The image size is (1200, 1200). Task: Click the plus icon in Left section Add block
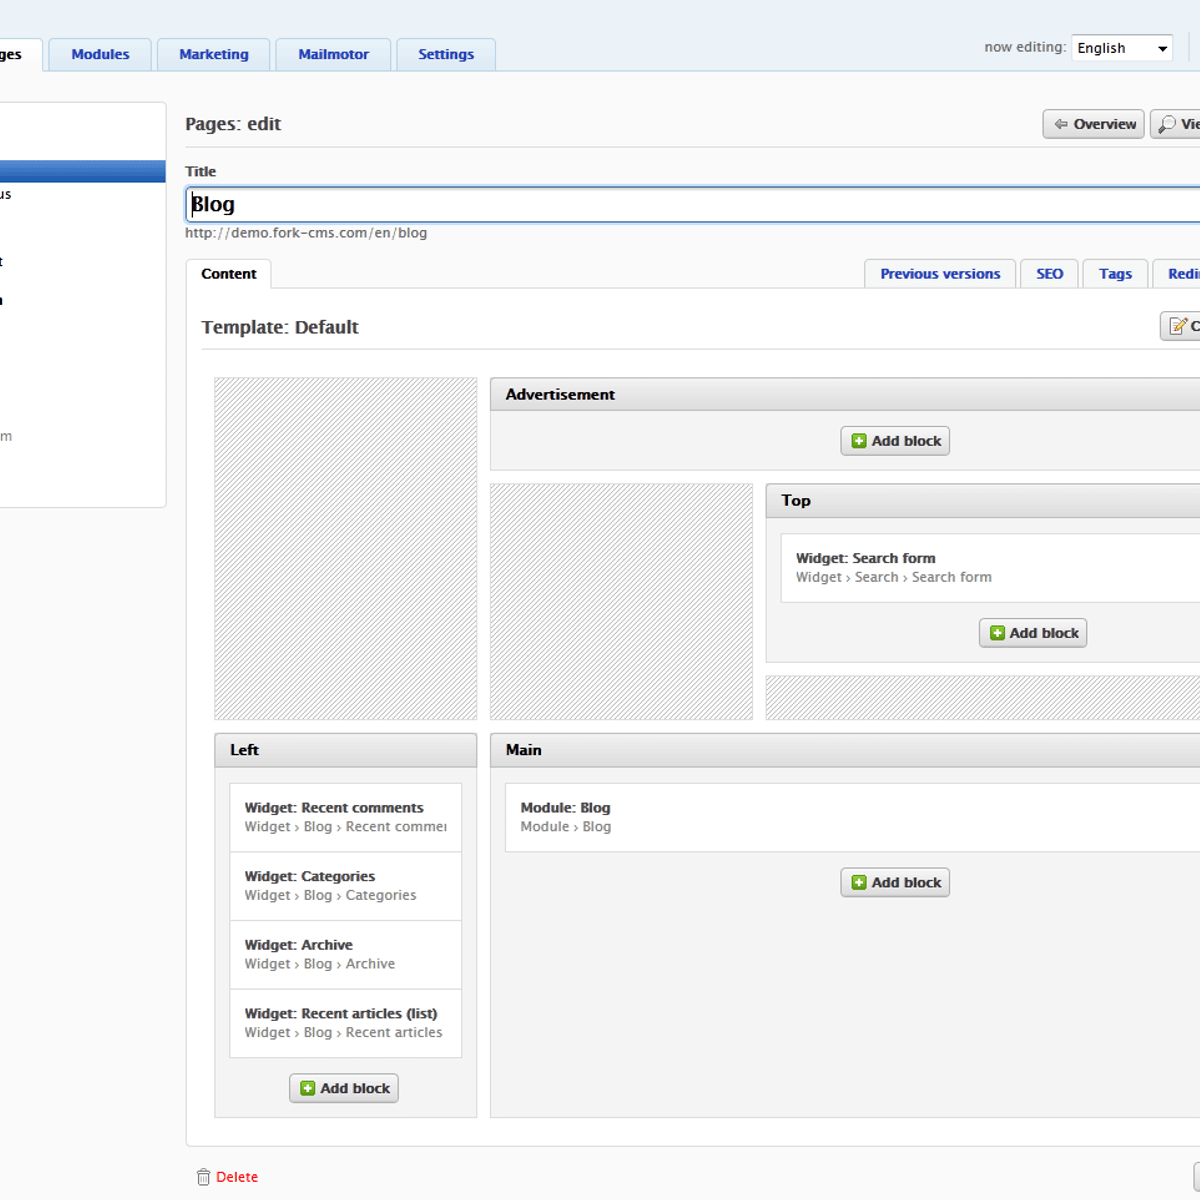(x=308, y=1088)
